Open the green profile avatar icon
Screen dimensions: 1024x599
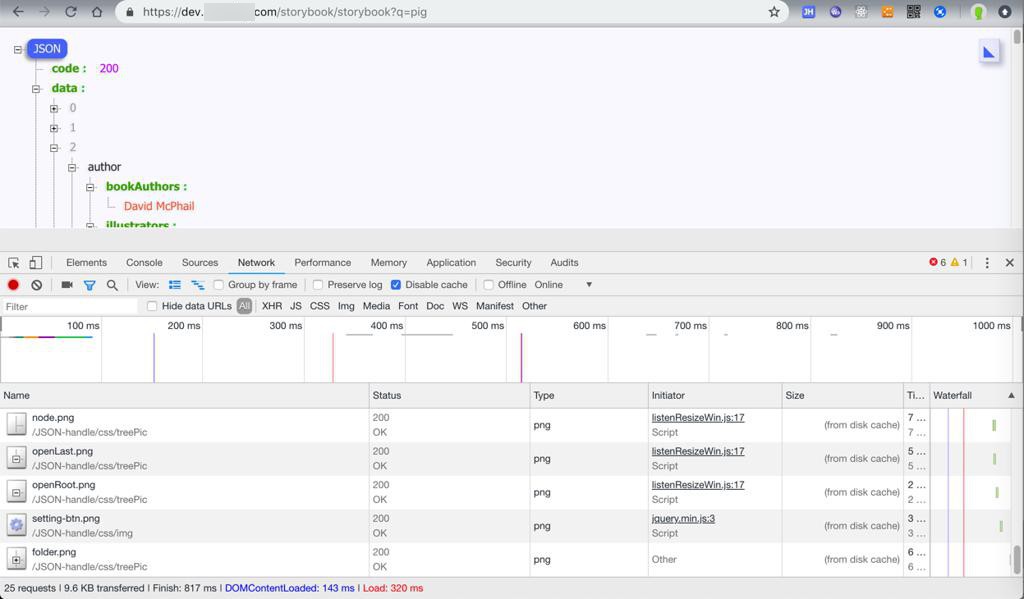click(978, 12)
